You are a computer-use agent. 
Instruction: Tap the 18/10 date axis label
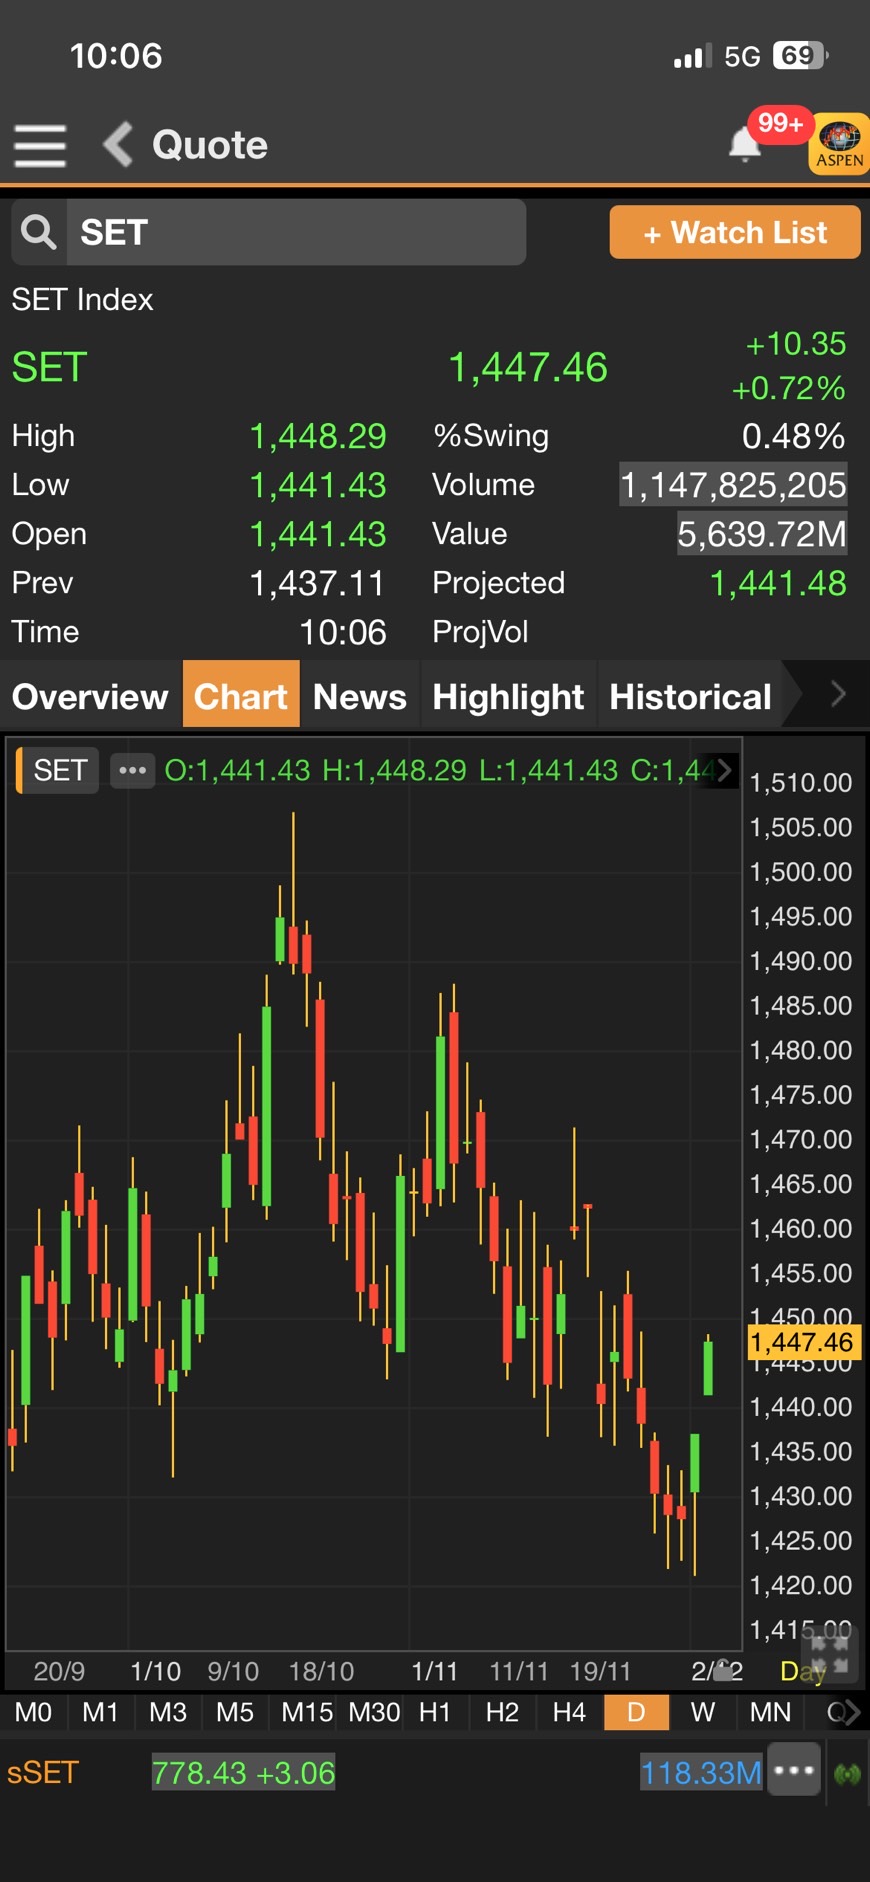(321, 1671)
